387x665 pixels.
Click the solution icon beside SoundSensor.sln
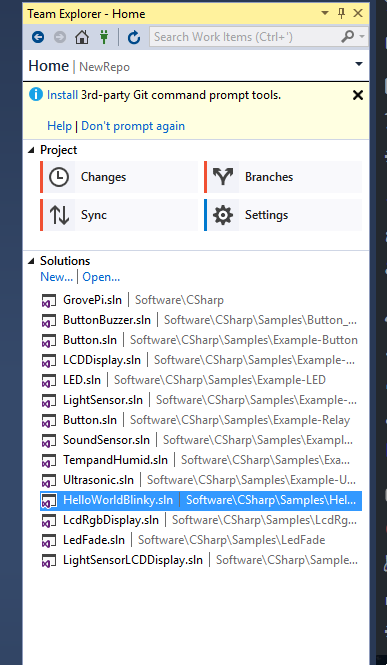point(49,441)
